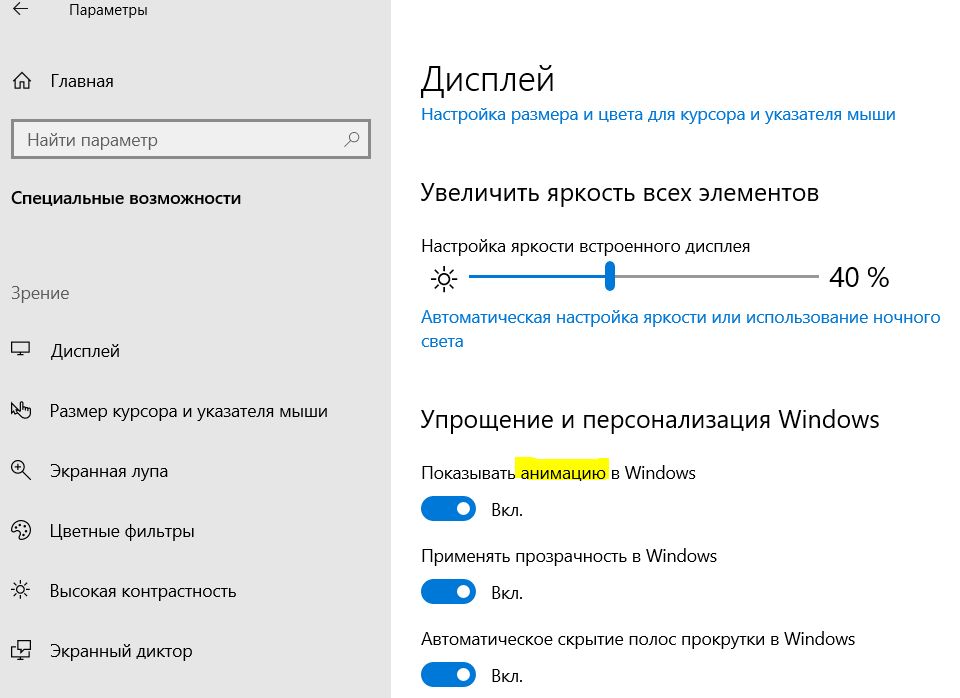Screen dimensions: 960x698
Task: Select Цветные фильтры in sidebar
Action: [x=122, y=531]
